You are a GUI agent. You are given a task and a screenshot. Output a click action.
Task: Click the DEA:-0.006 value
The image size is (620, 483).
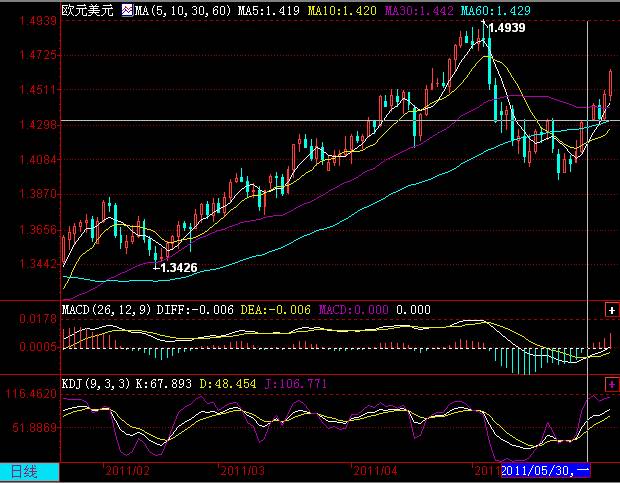point(276,309)
